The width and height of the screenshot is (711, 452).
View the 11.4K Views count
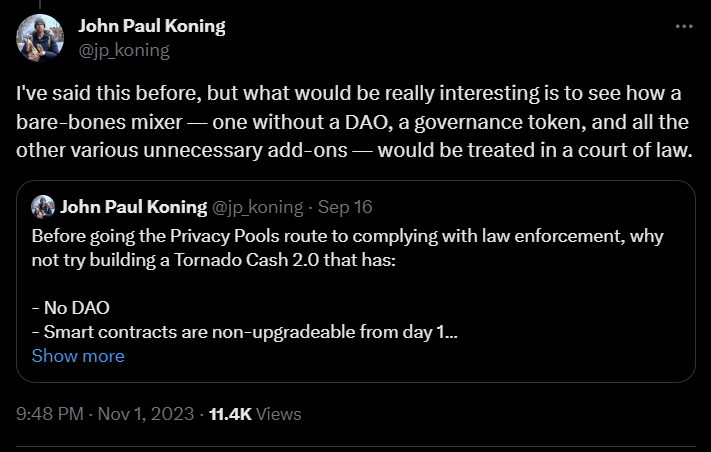pos(254,413)
